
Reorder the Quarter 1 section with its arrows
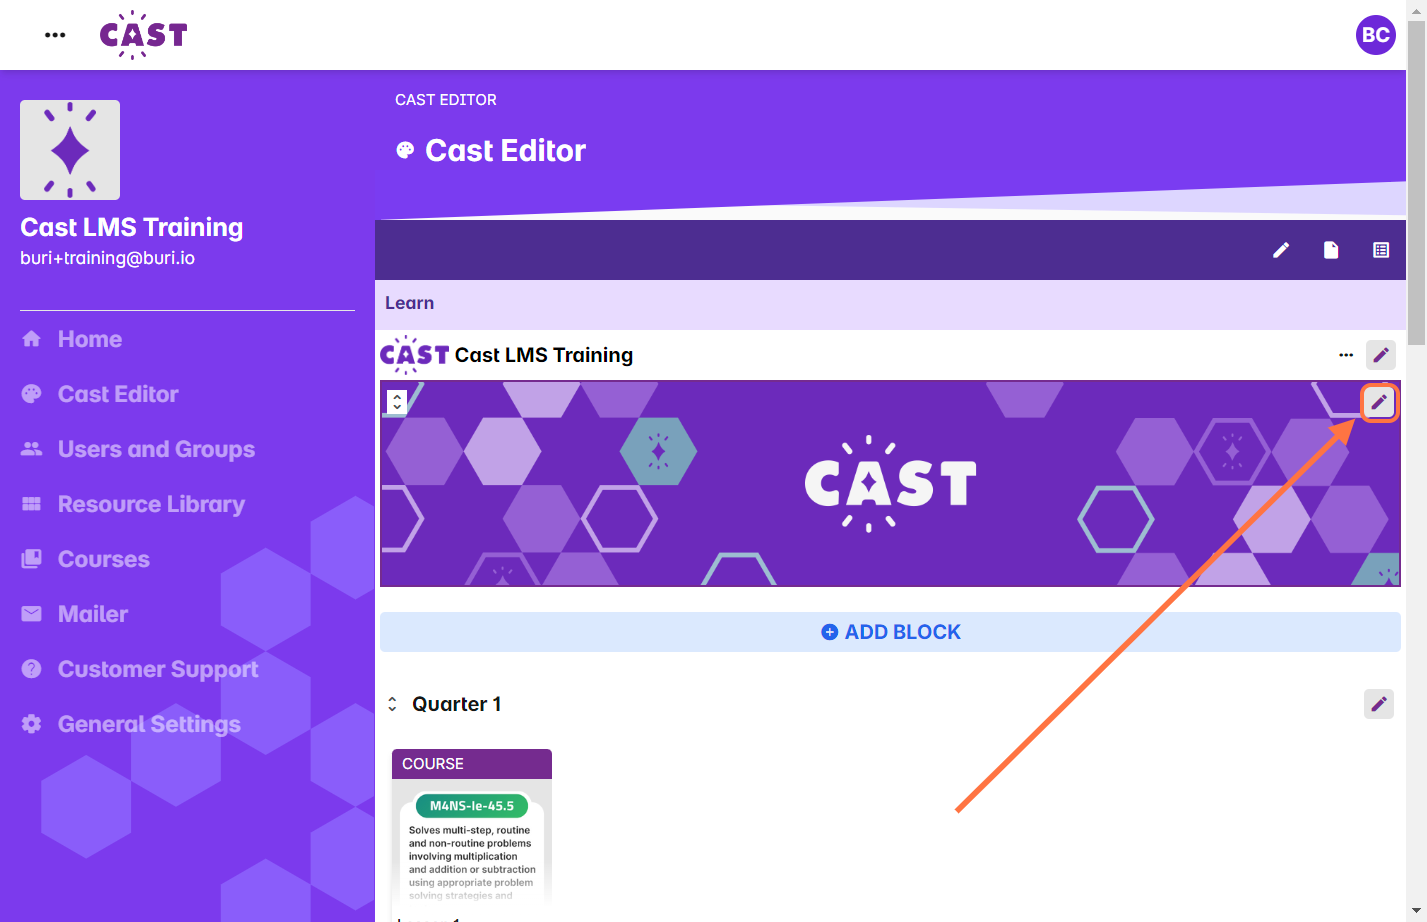click(392, 704)
